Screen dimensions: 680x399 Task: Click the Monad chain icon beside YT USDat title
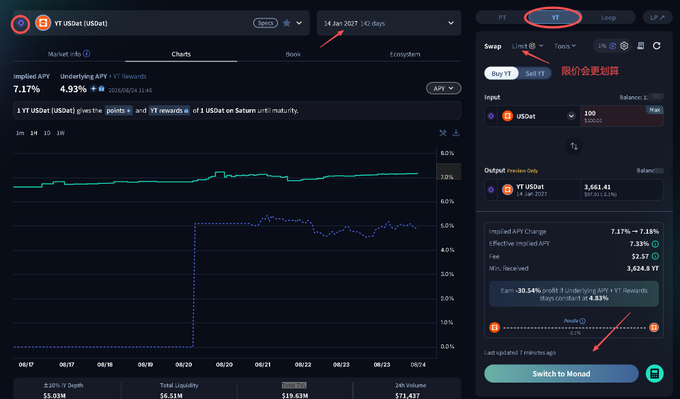(21, 23)
